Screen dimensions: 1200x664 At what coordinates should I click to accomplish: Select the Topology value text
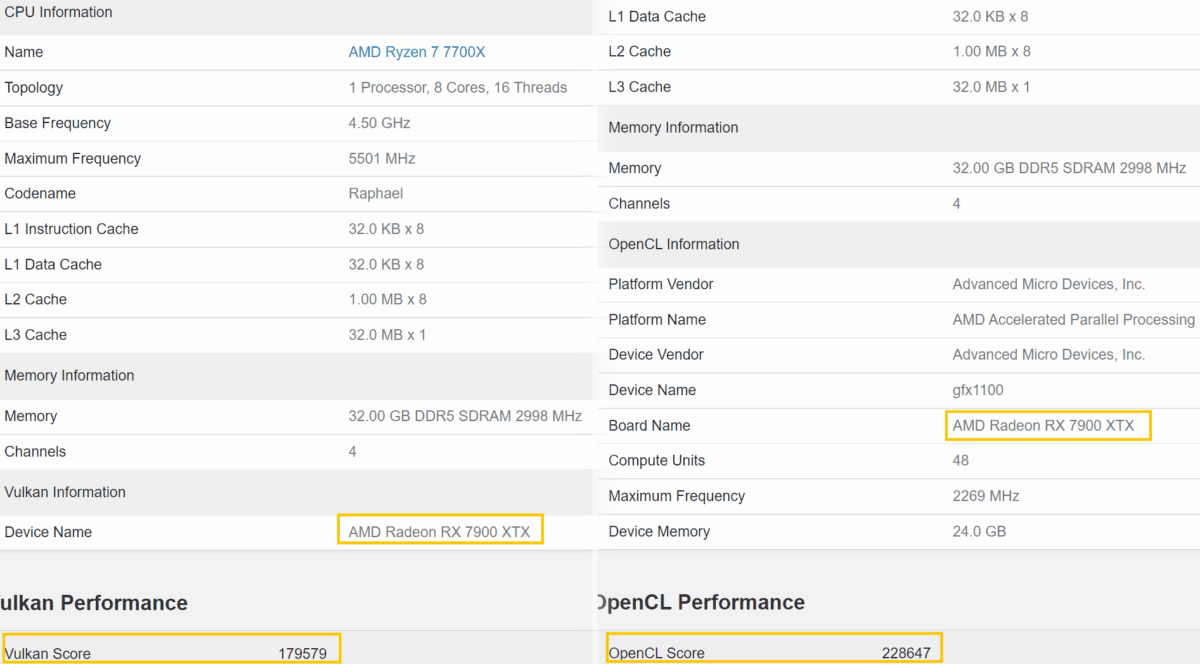coord(457,88)
